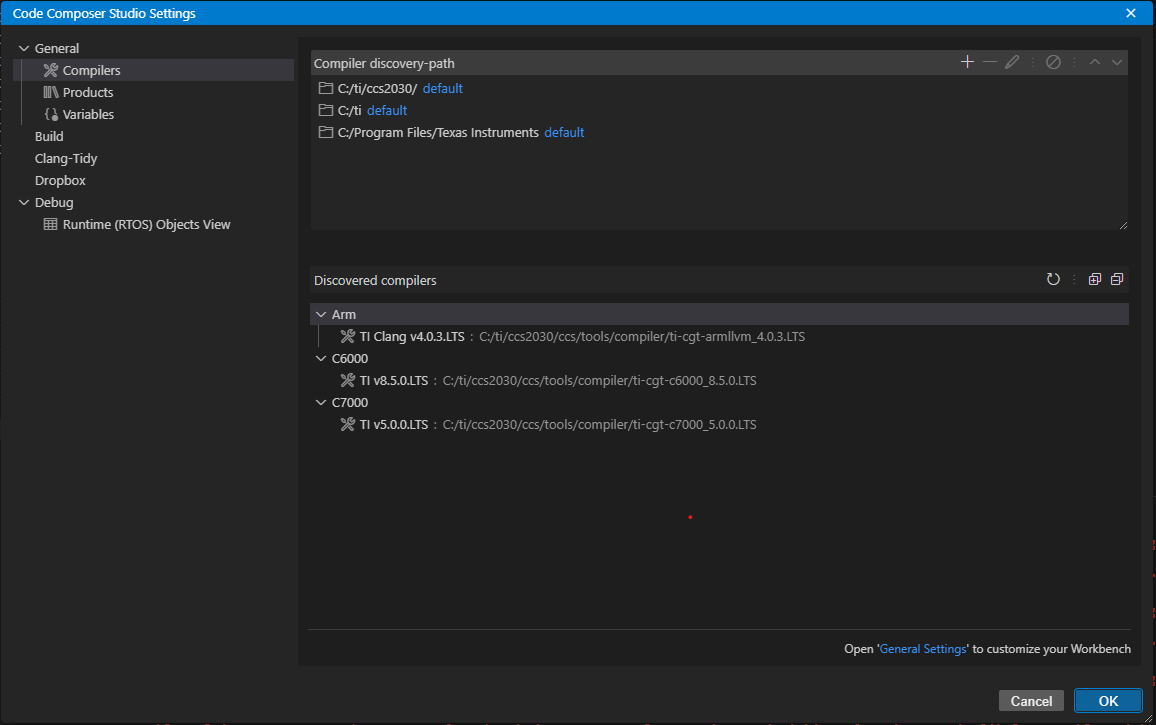Viewport: 1156px width, 725px height.
Task: Collapse the General settings tree node
Action: click(x=24, y=48)
